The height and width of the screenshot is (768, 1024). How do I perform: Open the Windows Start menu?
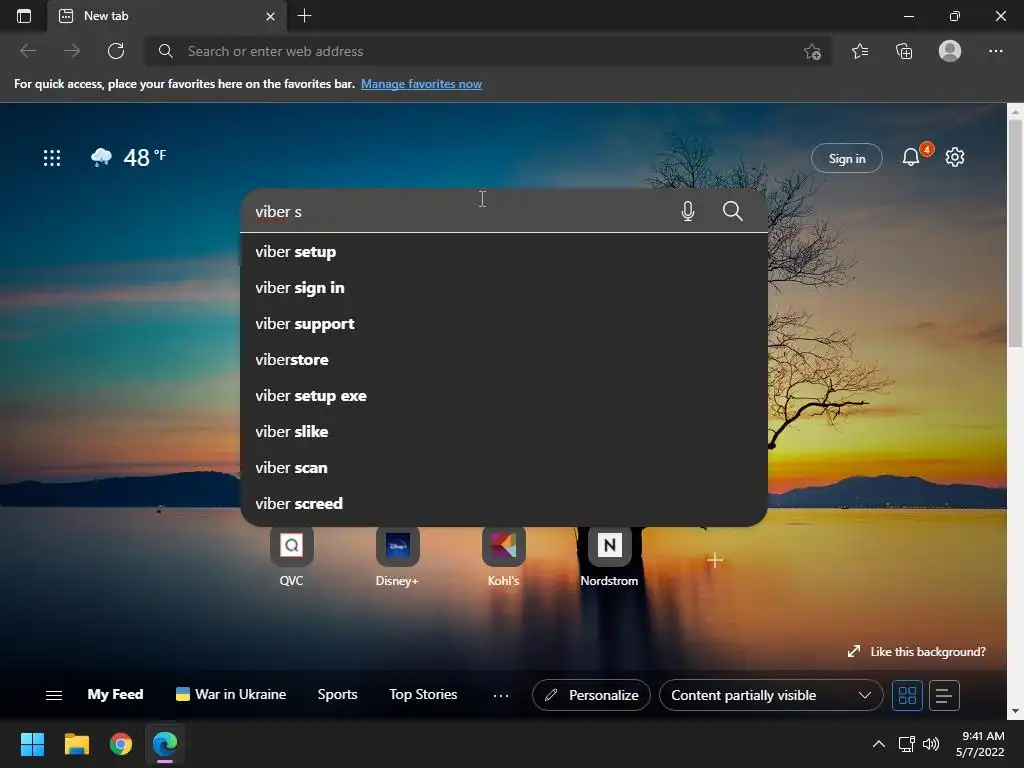tap(32, 744)
